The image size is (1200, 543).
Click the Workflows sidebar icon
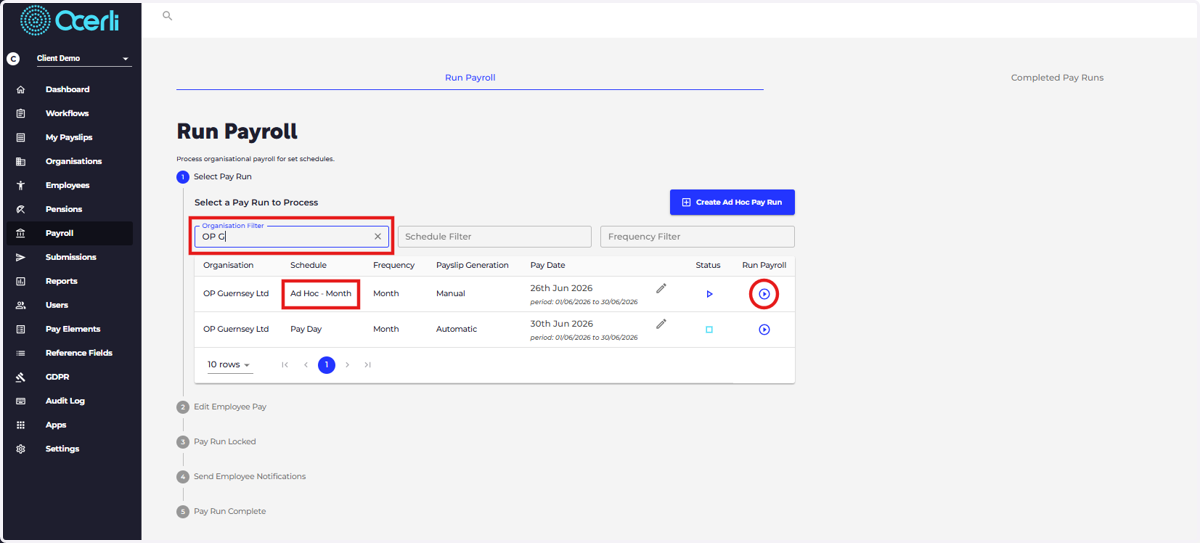click(x=21, y=113)
